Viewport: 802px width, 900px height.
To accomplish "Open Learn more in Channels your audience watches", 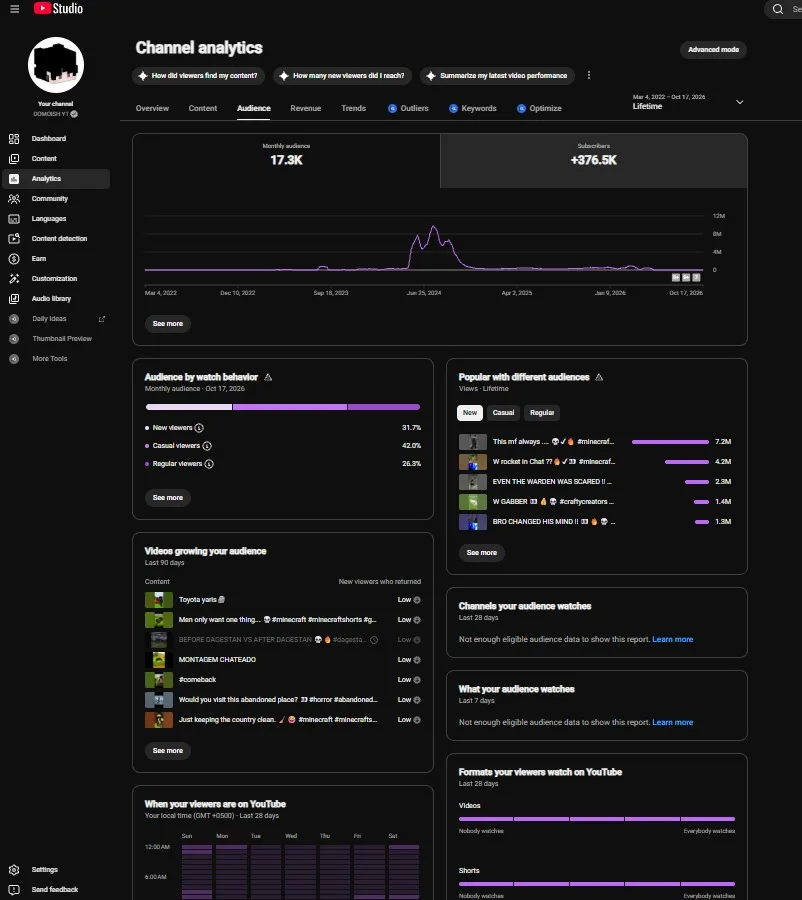I will (x=672, y=639).
